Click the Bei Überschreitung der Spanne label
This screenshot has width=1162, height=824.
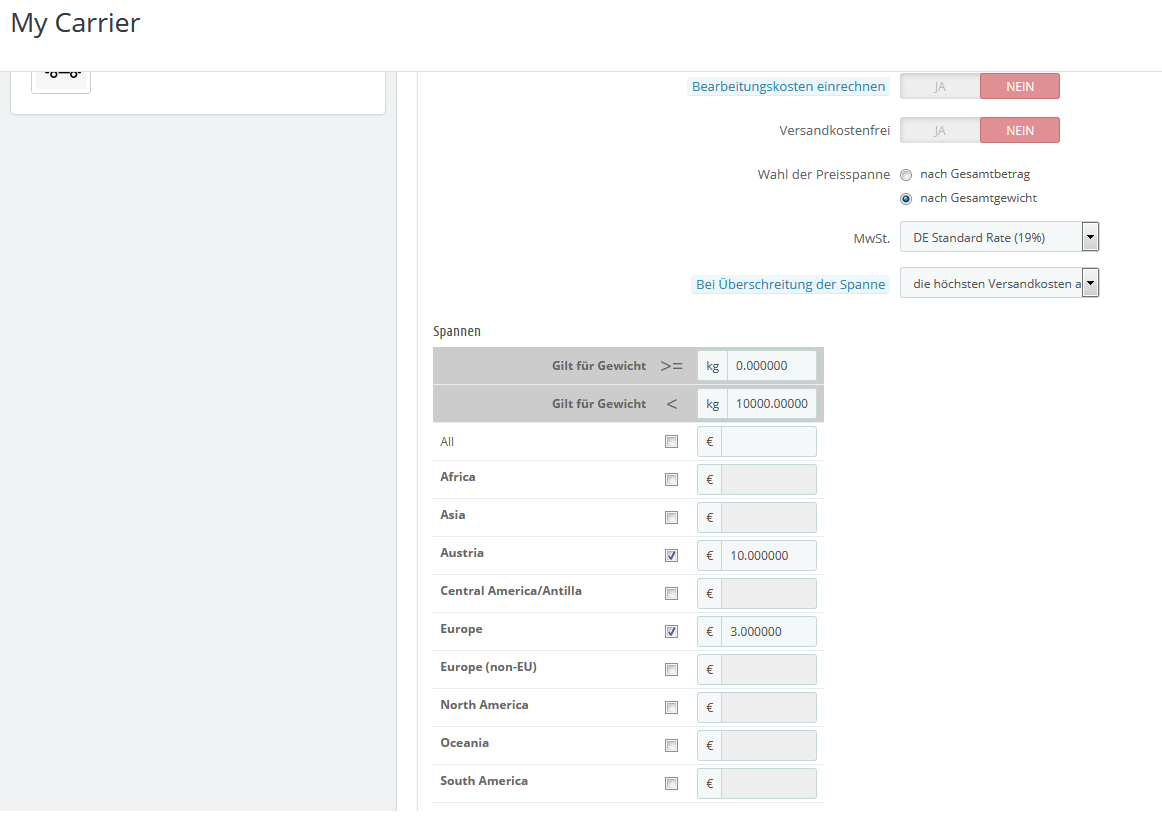791,285
